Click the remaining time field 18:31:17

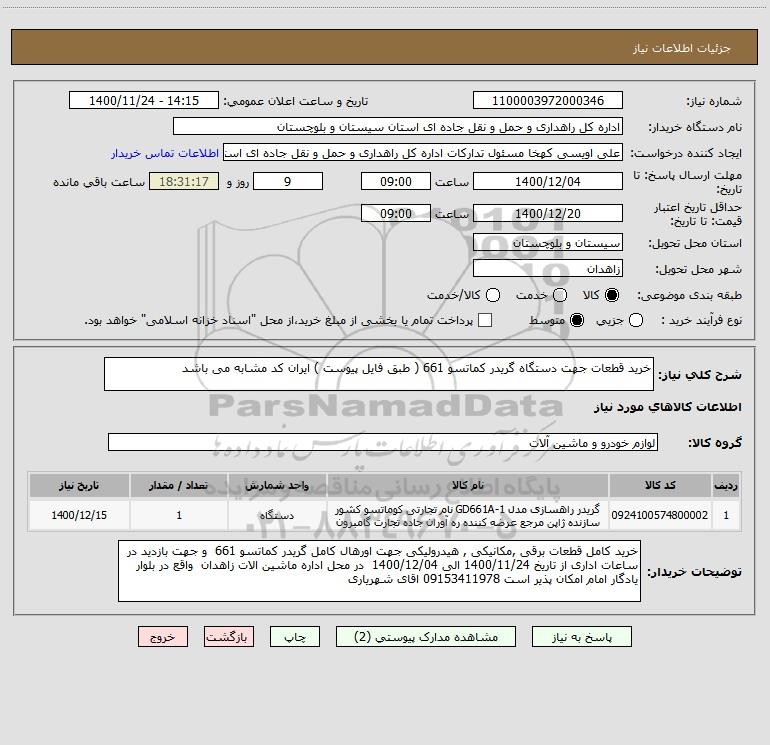[x=184, y=181]
